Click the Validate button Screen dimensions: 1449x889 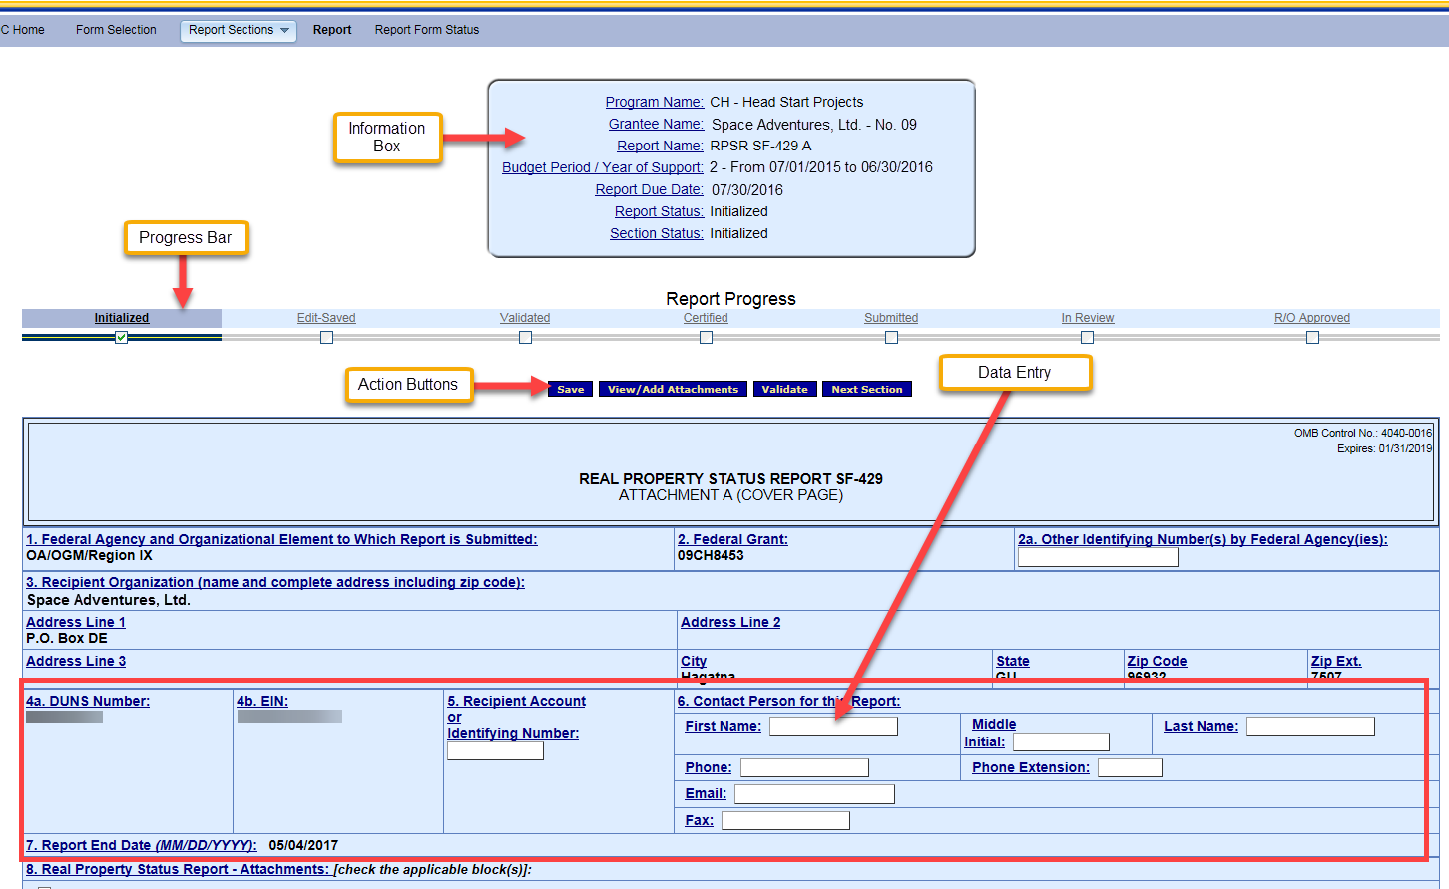click(x=785, y=389)
